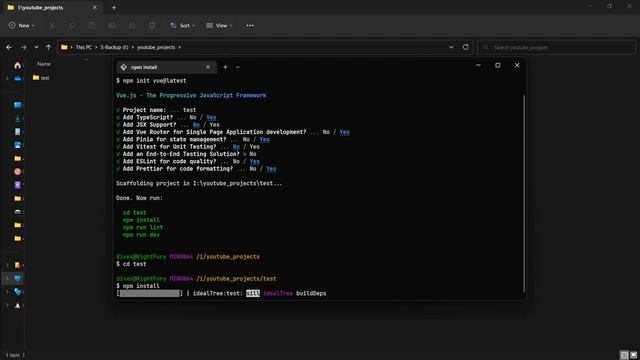Open Videos icon in Explorer sidebar
The image size is (640, 360).
(x=18, y=185)
